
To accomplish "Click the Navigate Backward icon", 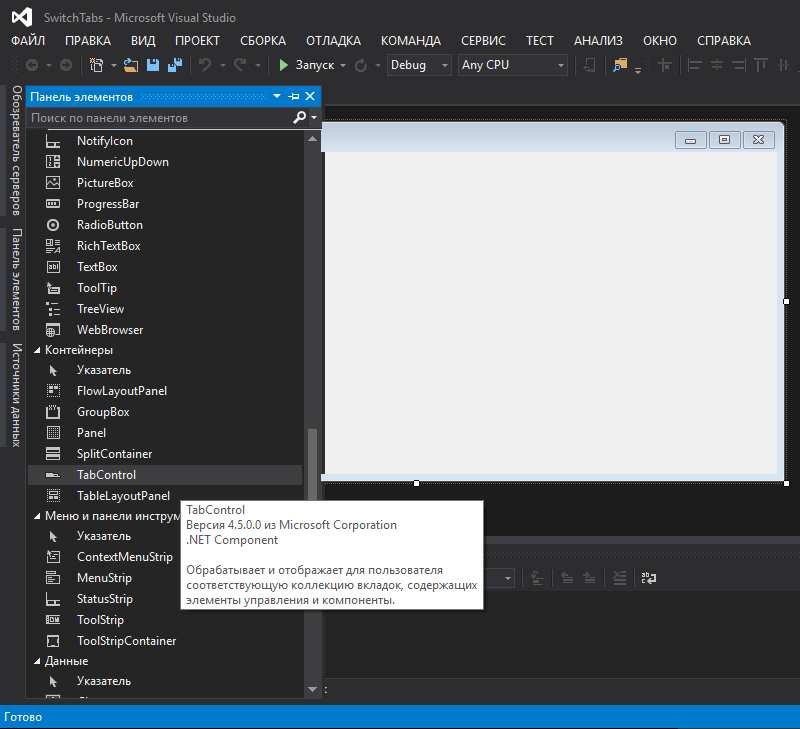I will (32, 65).
